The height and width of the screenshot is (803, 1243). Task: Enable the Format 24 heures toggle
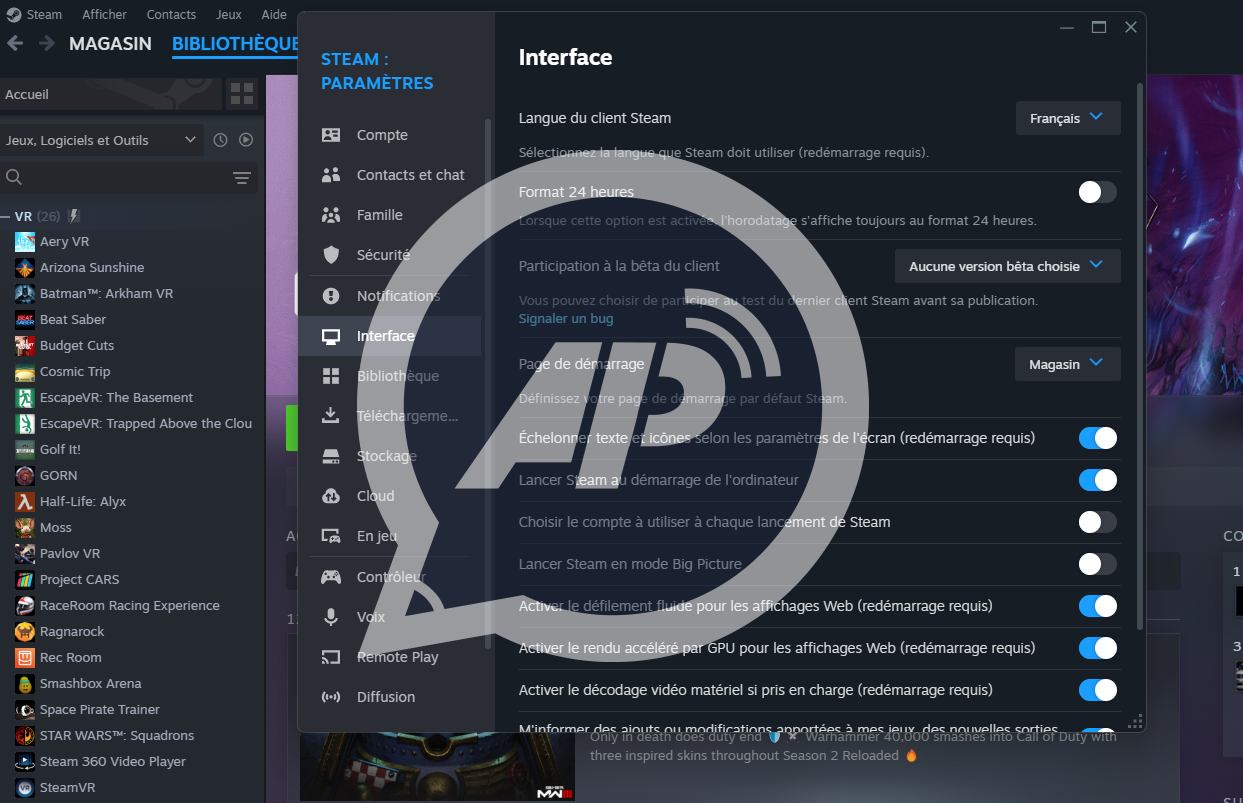point(1097,192)
